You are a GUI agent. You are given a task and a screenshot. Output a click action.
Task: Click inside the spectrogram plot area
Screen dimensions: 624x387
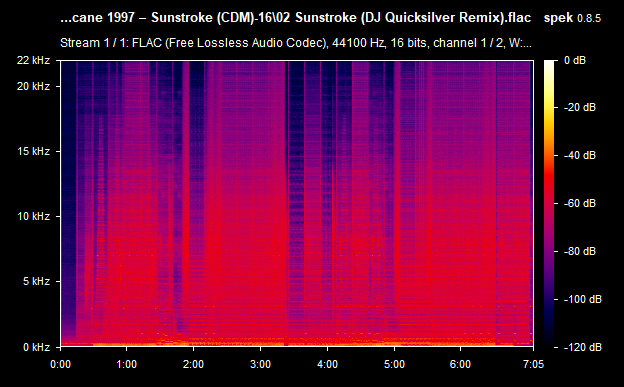pyautogui.click(x=297, y=203)
